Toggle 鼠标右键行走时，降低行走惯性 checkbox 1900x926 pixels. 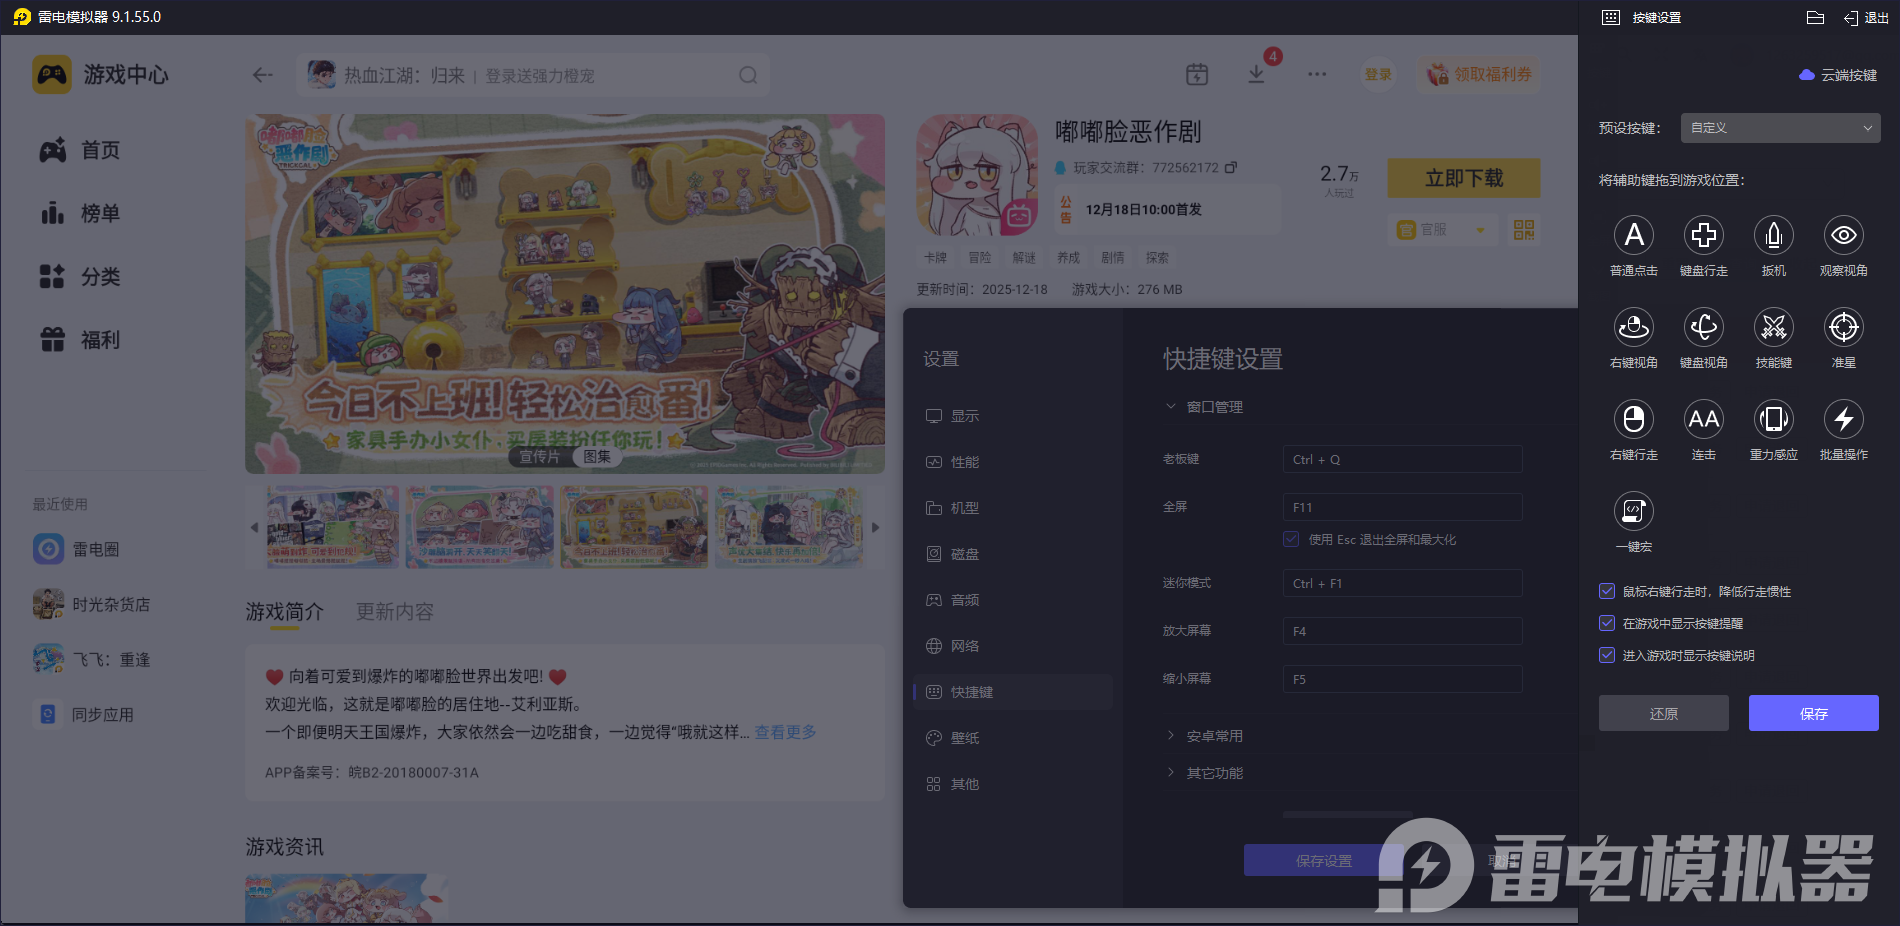[1607, 591]
